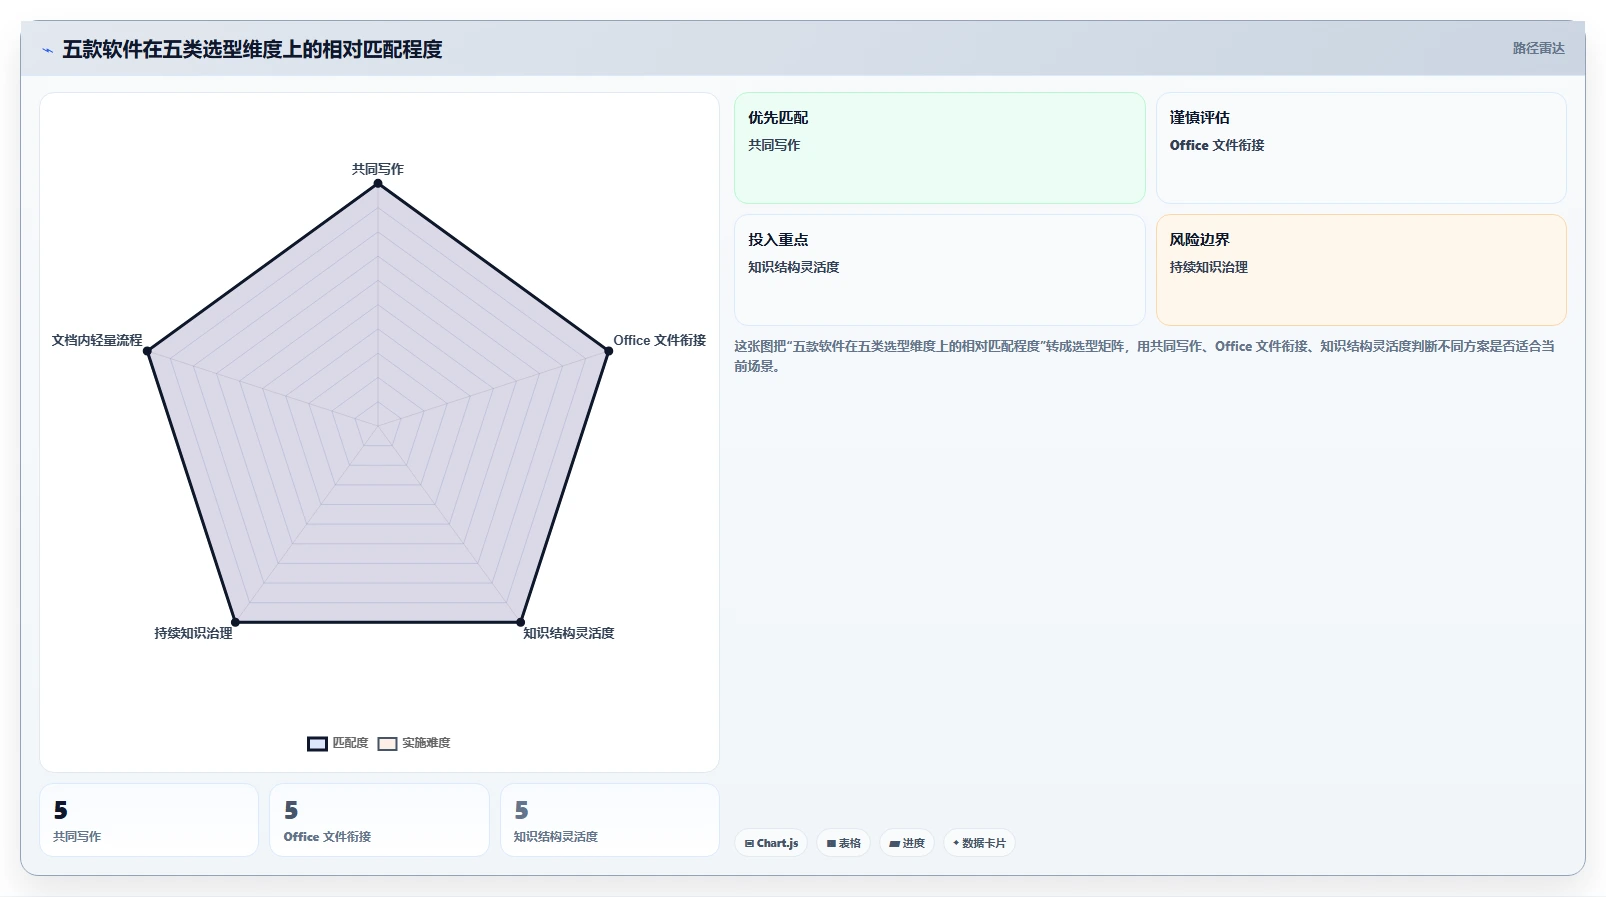Click the 知识结构灵活度 radar axis label
The height and width of the screenshot is (897, 1606).
point(569,633)
